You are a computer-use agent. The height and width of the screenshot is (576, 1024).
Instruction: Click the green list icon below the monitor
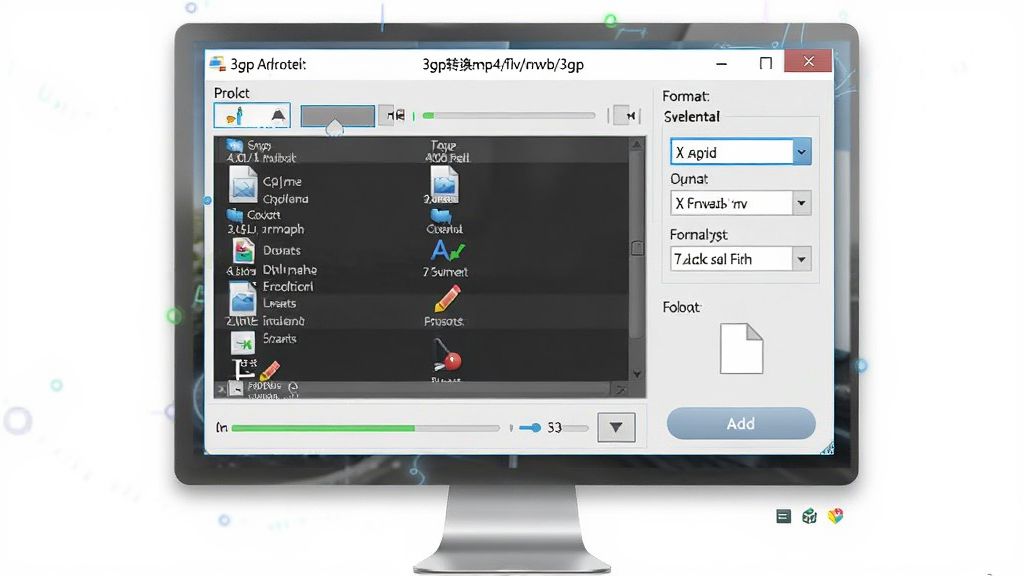point(784,517)
